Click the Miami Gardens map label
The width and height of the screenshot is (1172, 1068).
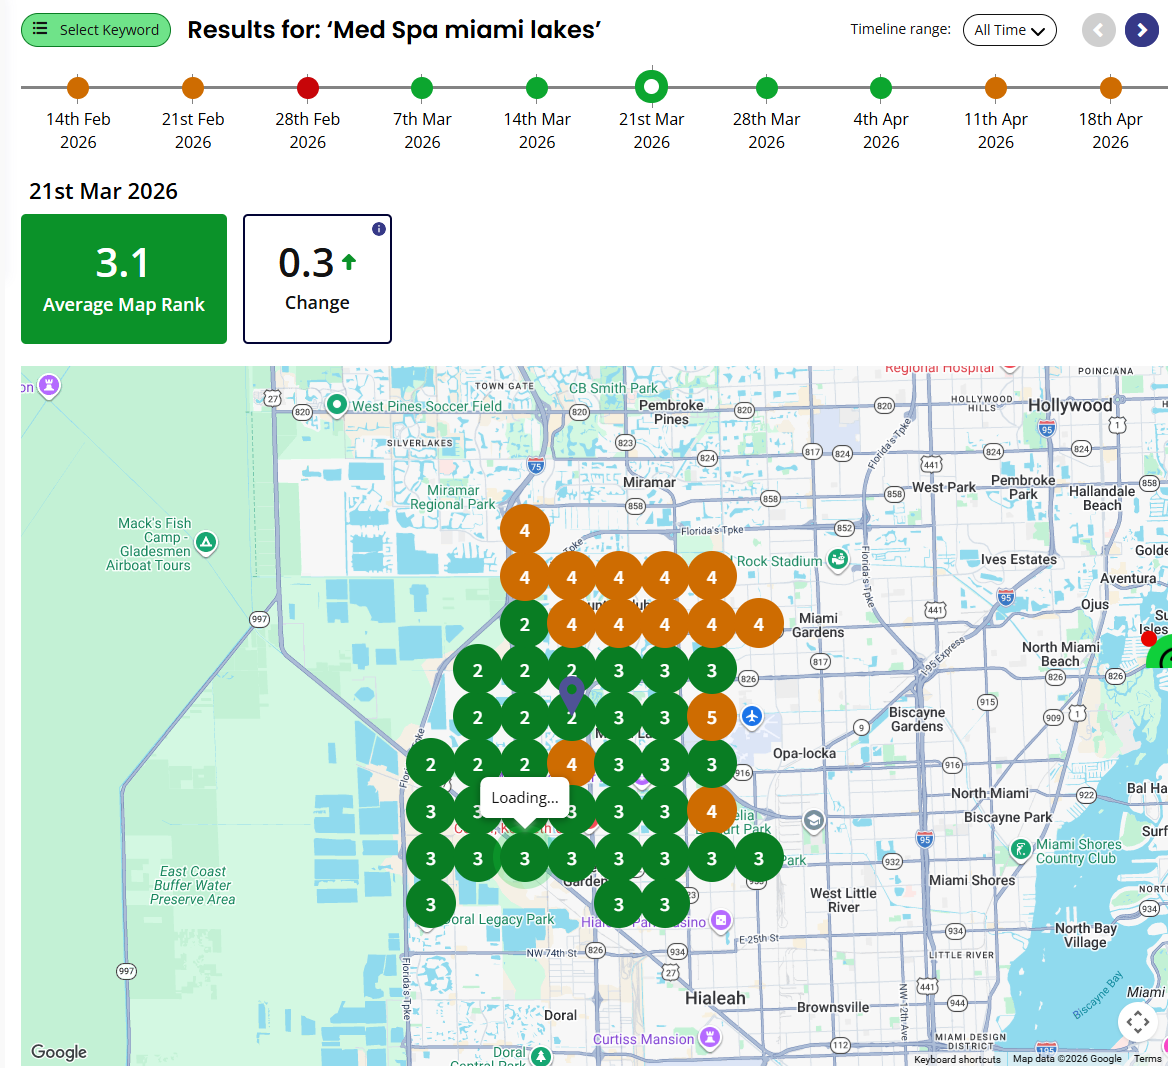818,626
